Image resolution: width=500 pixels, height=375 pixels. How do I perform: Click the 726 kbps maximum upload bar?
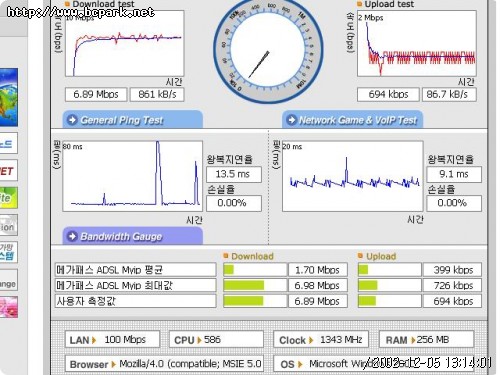pyautogui.click(x=389, y=285)
